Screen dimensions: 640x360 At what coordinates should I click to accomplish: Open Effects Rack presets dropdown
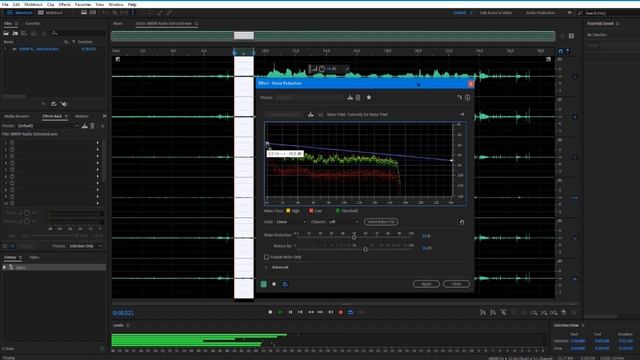(48, 126)
